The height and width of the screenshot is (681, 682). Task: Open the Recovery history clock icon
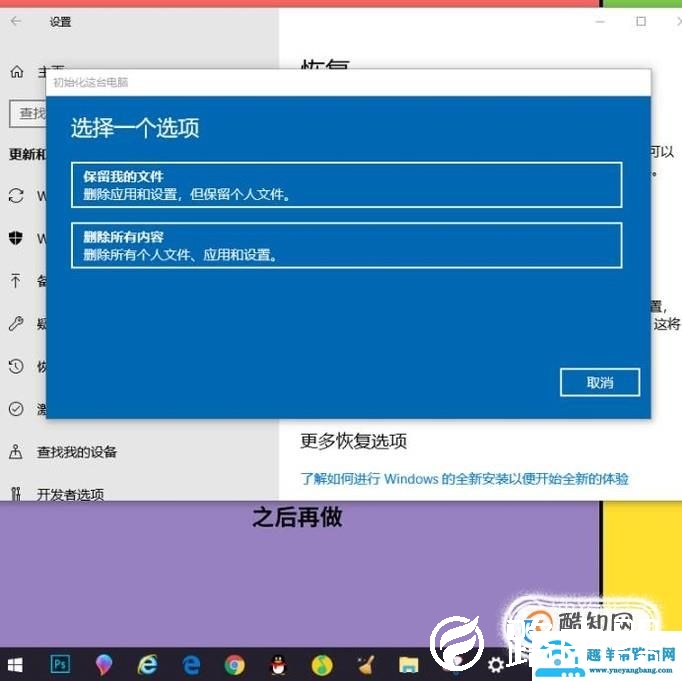(x=16, y=366)
